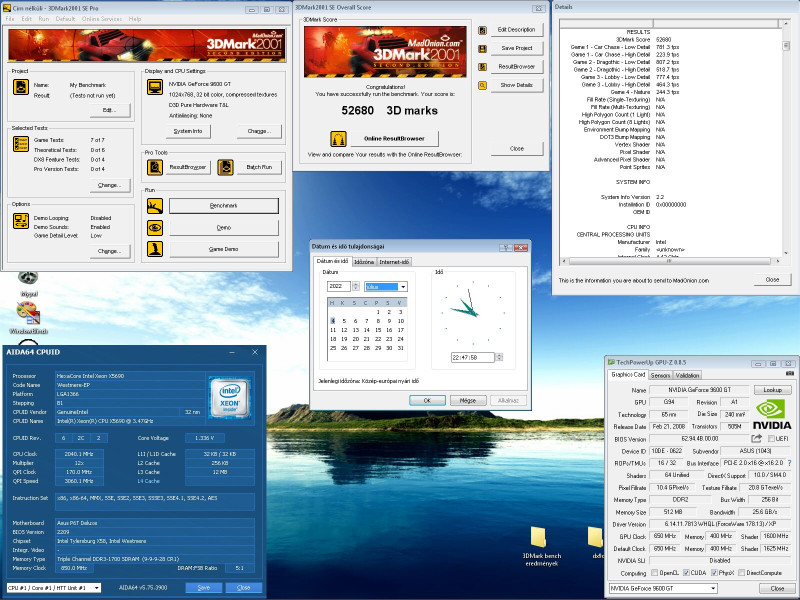Screen dimensions: 800x600
Task: Switch to the Sensors tab in GPU-Z
Action: 661,375
